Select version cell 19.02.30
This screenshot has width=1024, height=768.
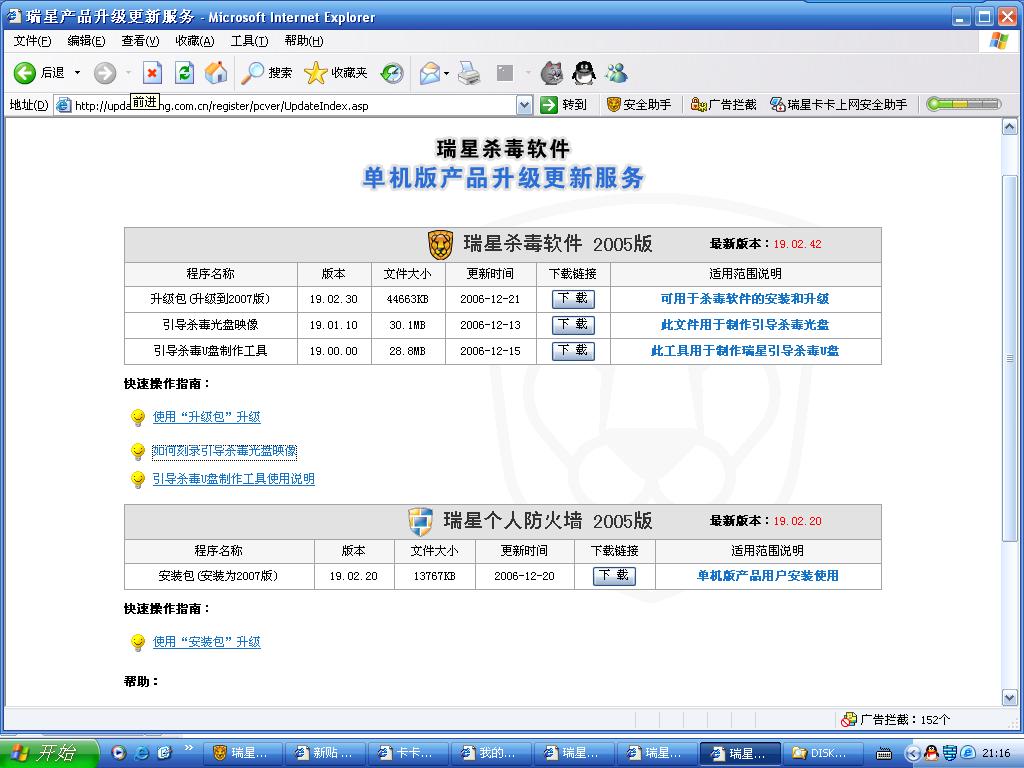click(334, 299)
